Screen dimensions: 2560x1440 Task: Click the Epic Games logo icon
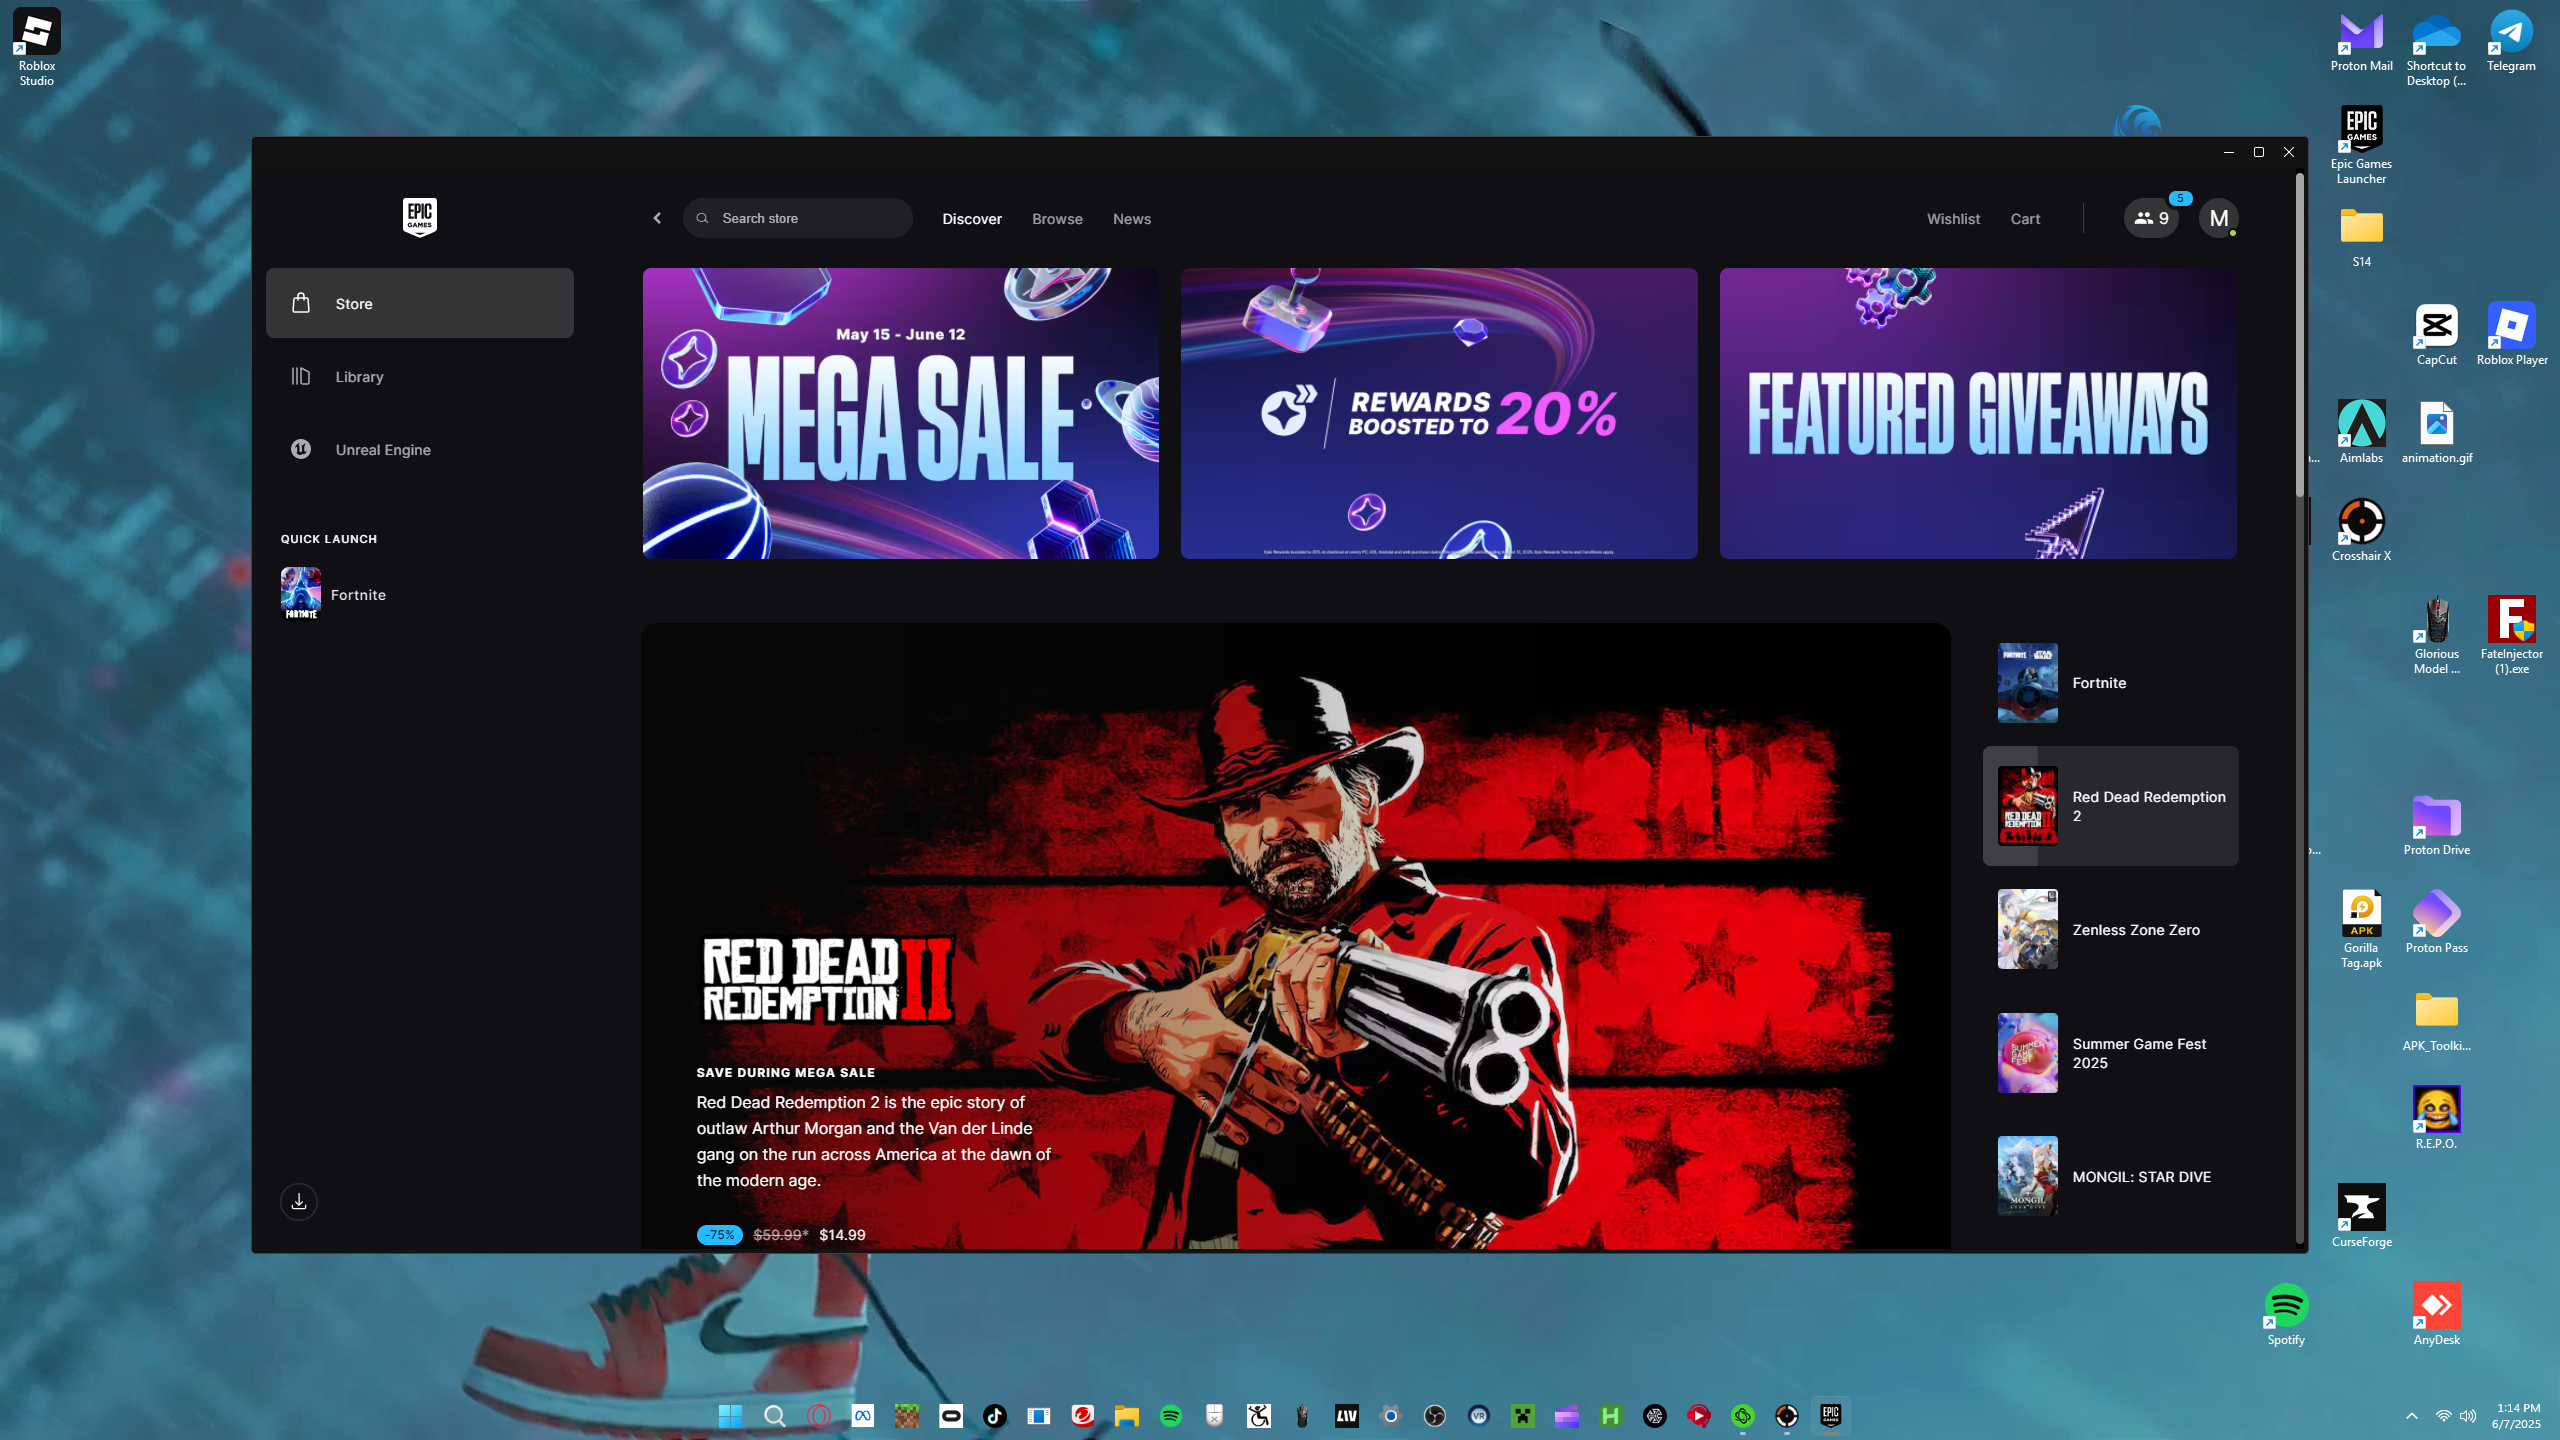[419, 217]
